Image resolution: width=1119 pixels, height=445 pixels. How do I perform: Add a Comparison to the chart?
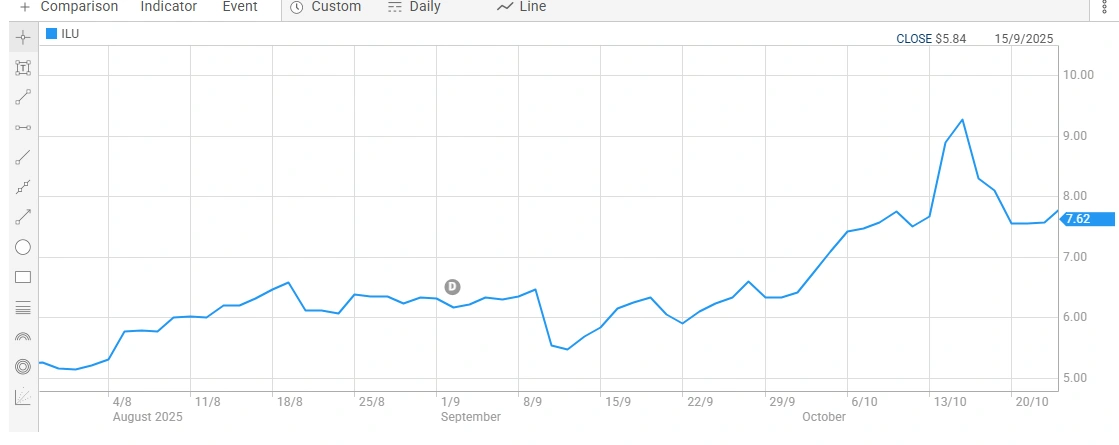69,7
